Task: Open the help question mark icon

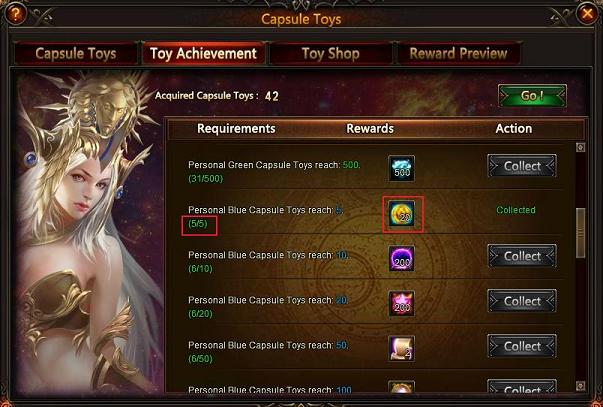Action: [x=15, y=14]
